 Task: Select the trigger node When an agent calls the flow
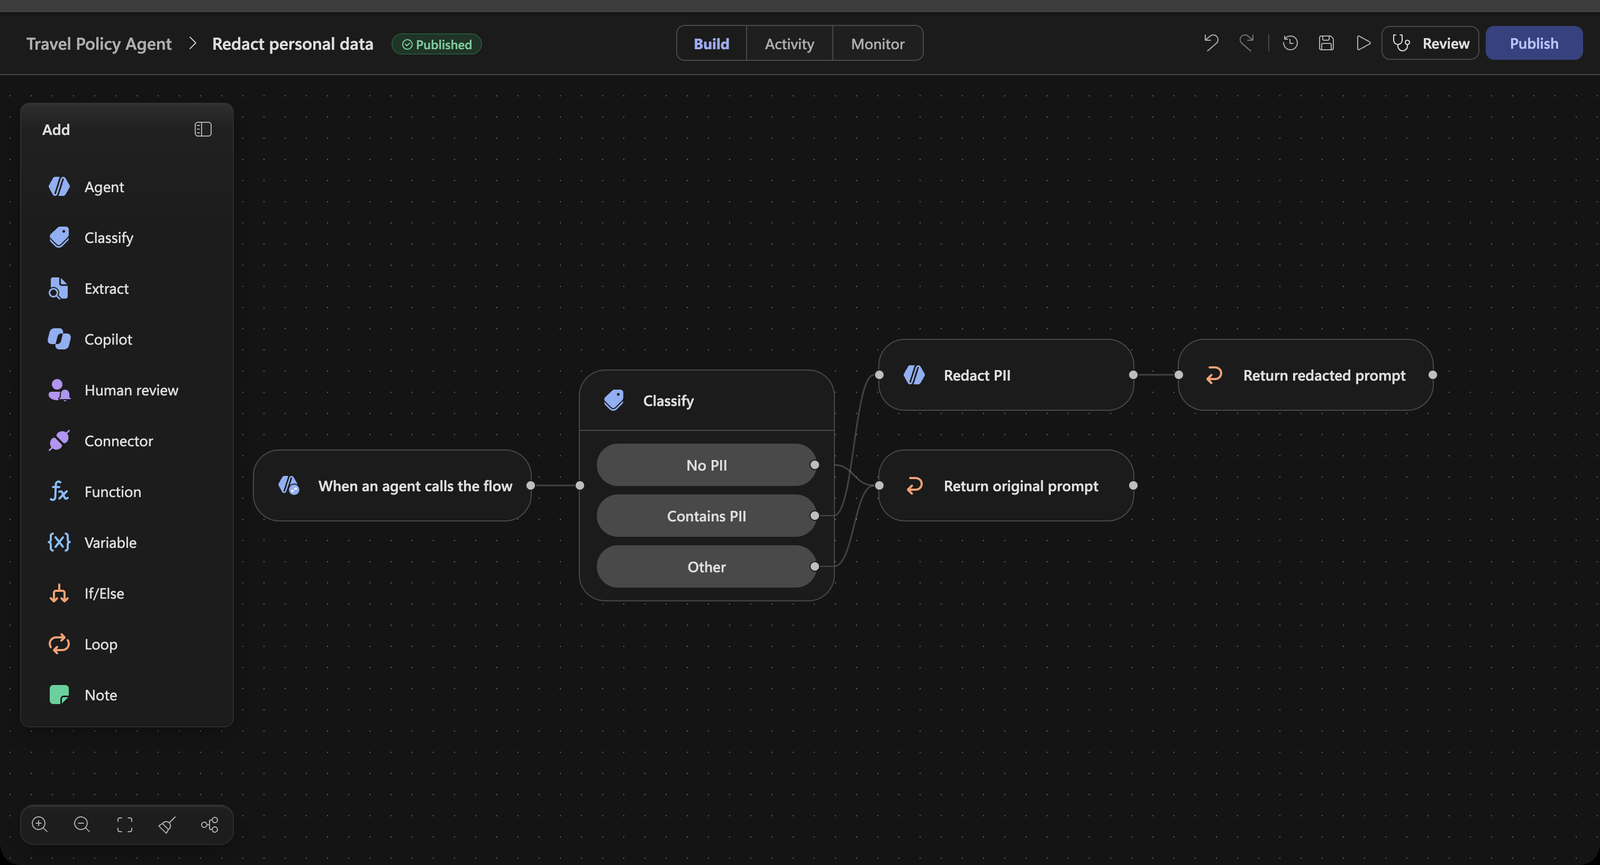[x=392, y=486]
